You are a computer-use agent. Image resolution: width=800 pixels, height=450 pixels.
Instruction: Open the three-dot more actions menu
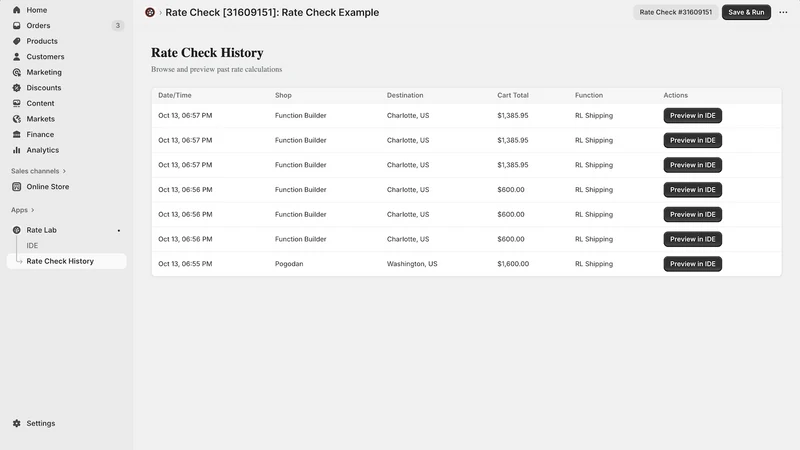click(x=783, y=12)
